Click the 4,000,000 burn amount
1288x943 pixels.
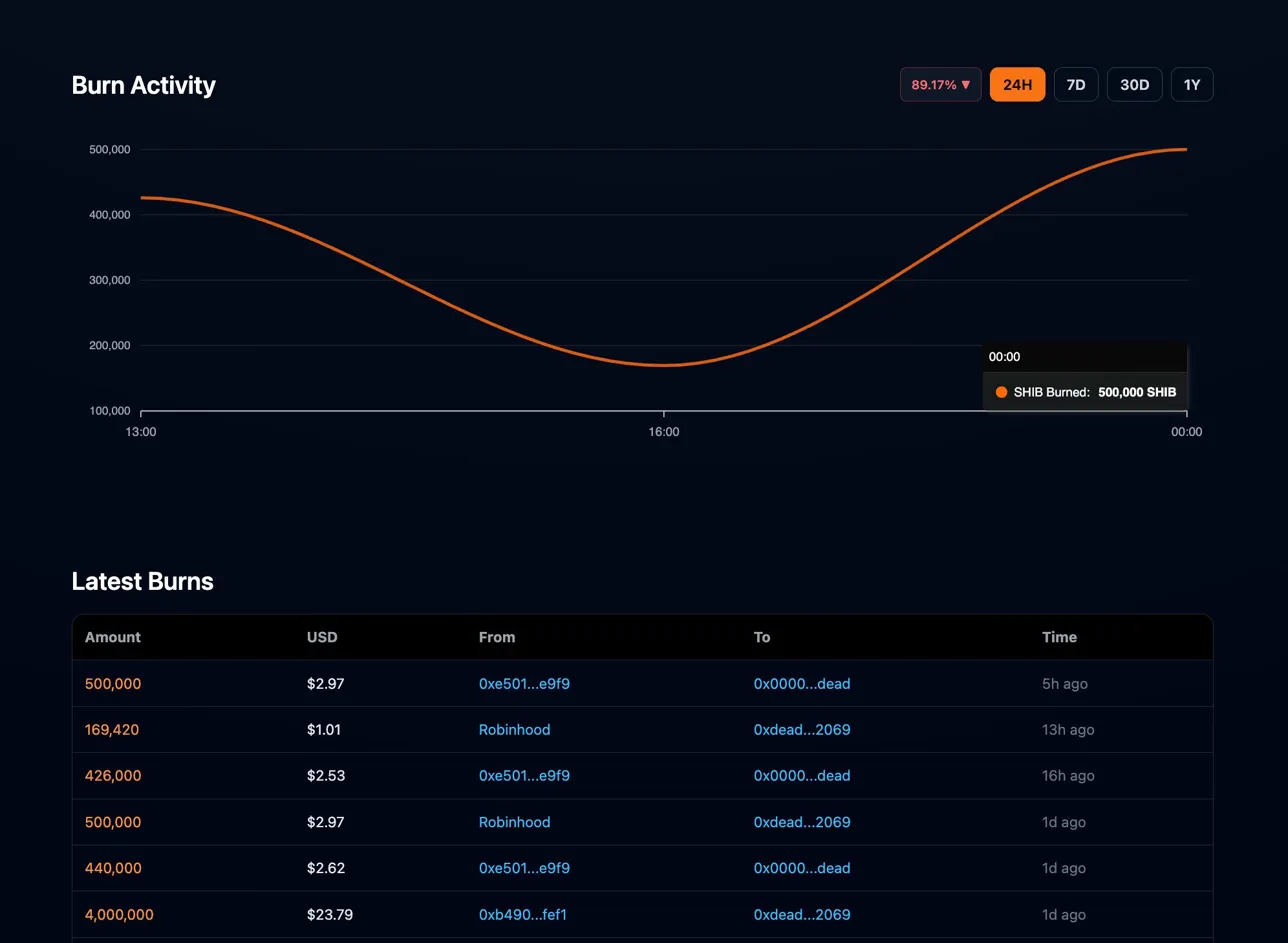point(119,914)
